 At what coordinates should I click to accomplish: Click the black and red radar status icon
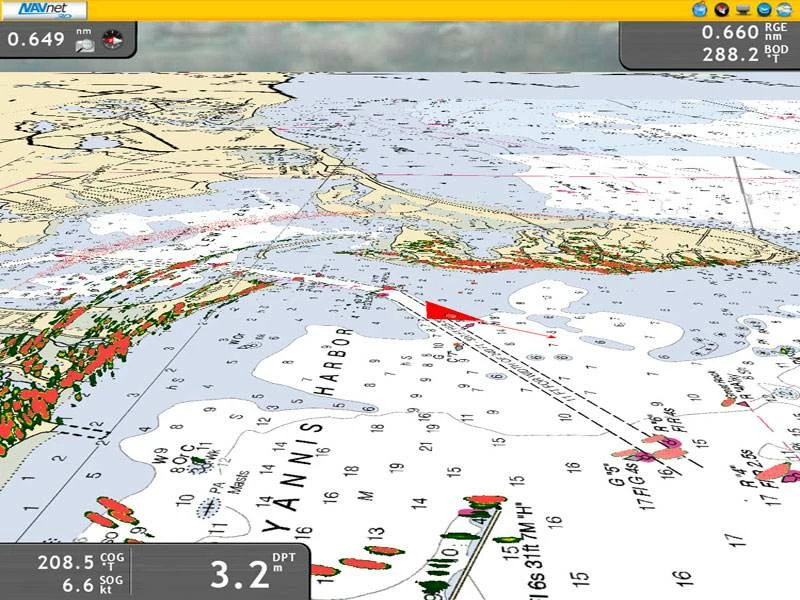coord(720,9)
